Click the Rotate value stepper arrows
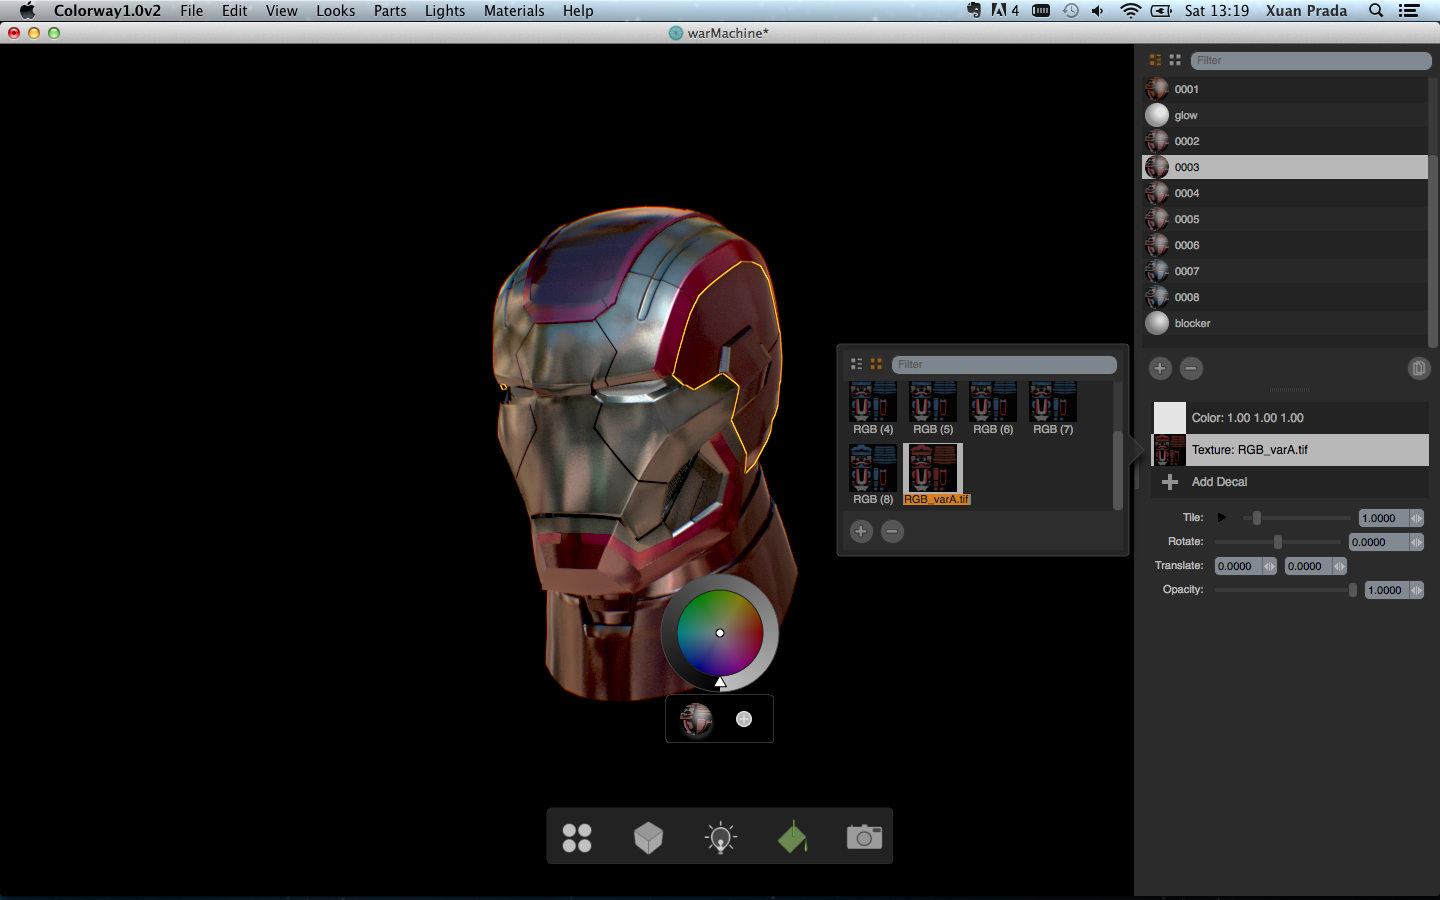This screenshot has width=1440, height=900. coord(1416,542)
